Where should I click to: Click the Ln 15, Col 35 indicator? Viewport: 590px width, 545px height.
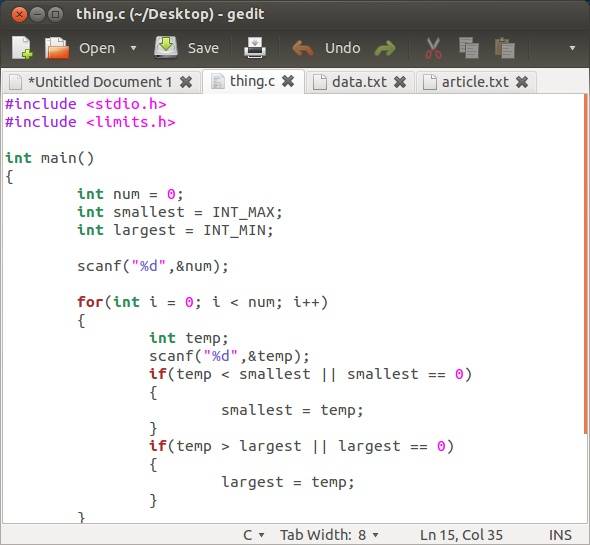point(461,535)
